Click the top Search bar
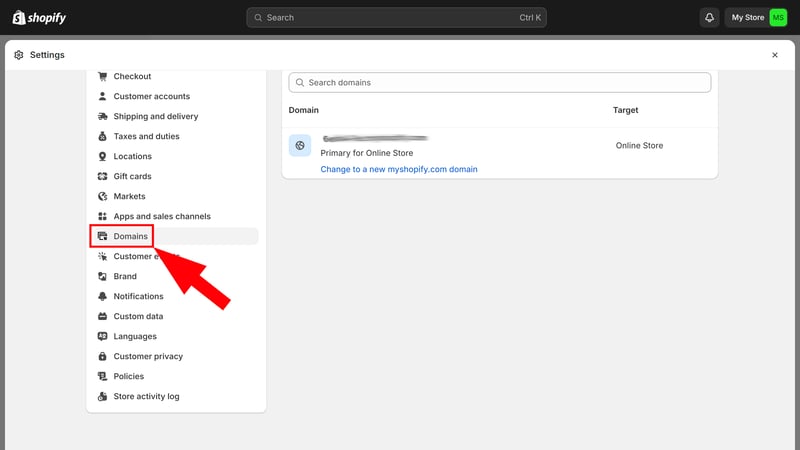800x450 pixels. click(396, 17)
